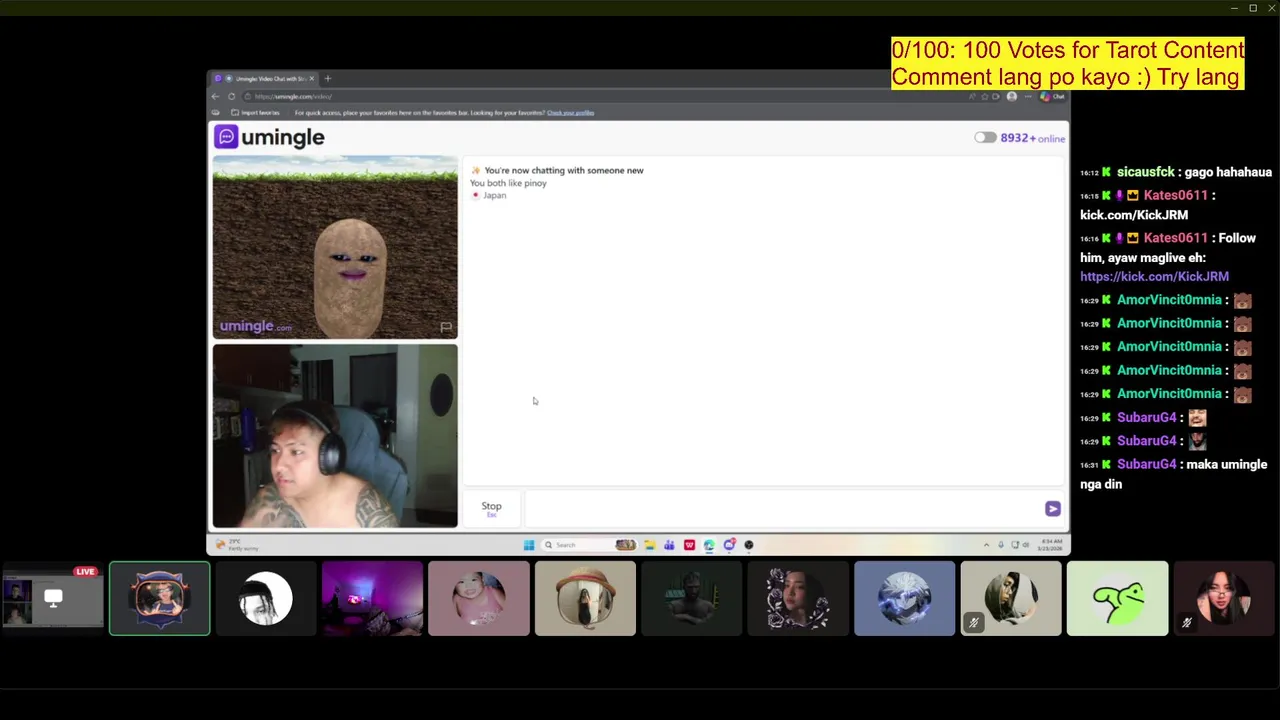Select the highlighted green-bordered participant tile
Screen dimensions: 1280x720
click(160, 598)
